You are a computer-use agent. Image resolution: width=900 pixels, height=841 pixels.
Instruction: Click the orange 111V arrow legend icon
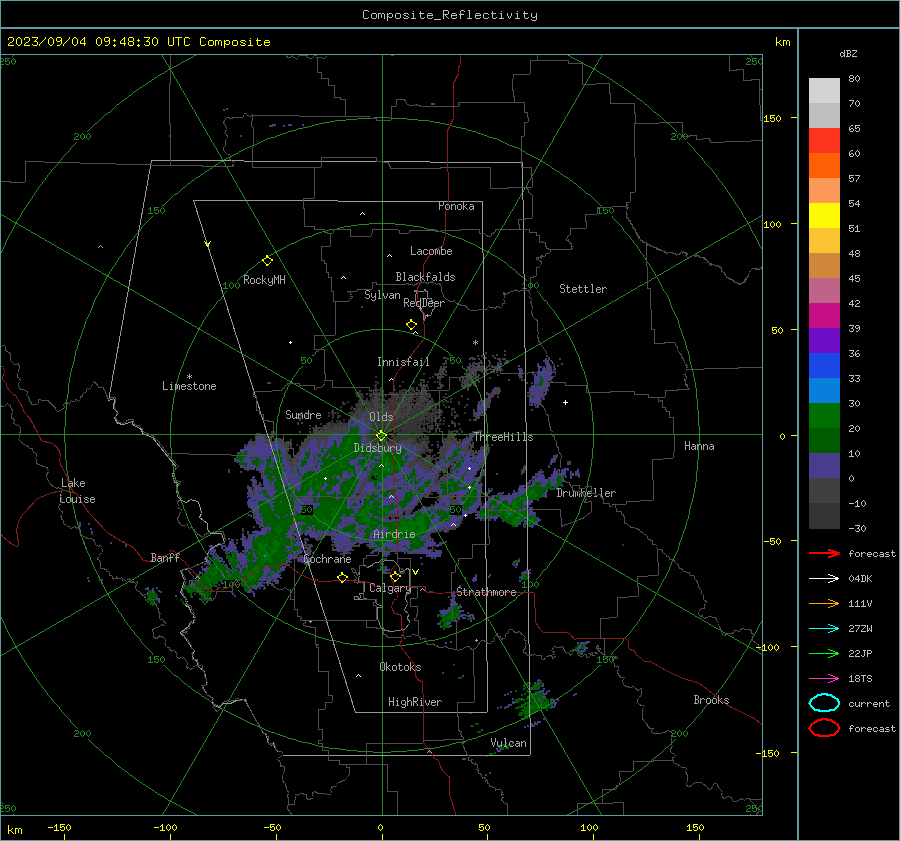[824, 603]
